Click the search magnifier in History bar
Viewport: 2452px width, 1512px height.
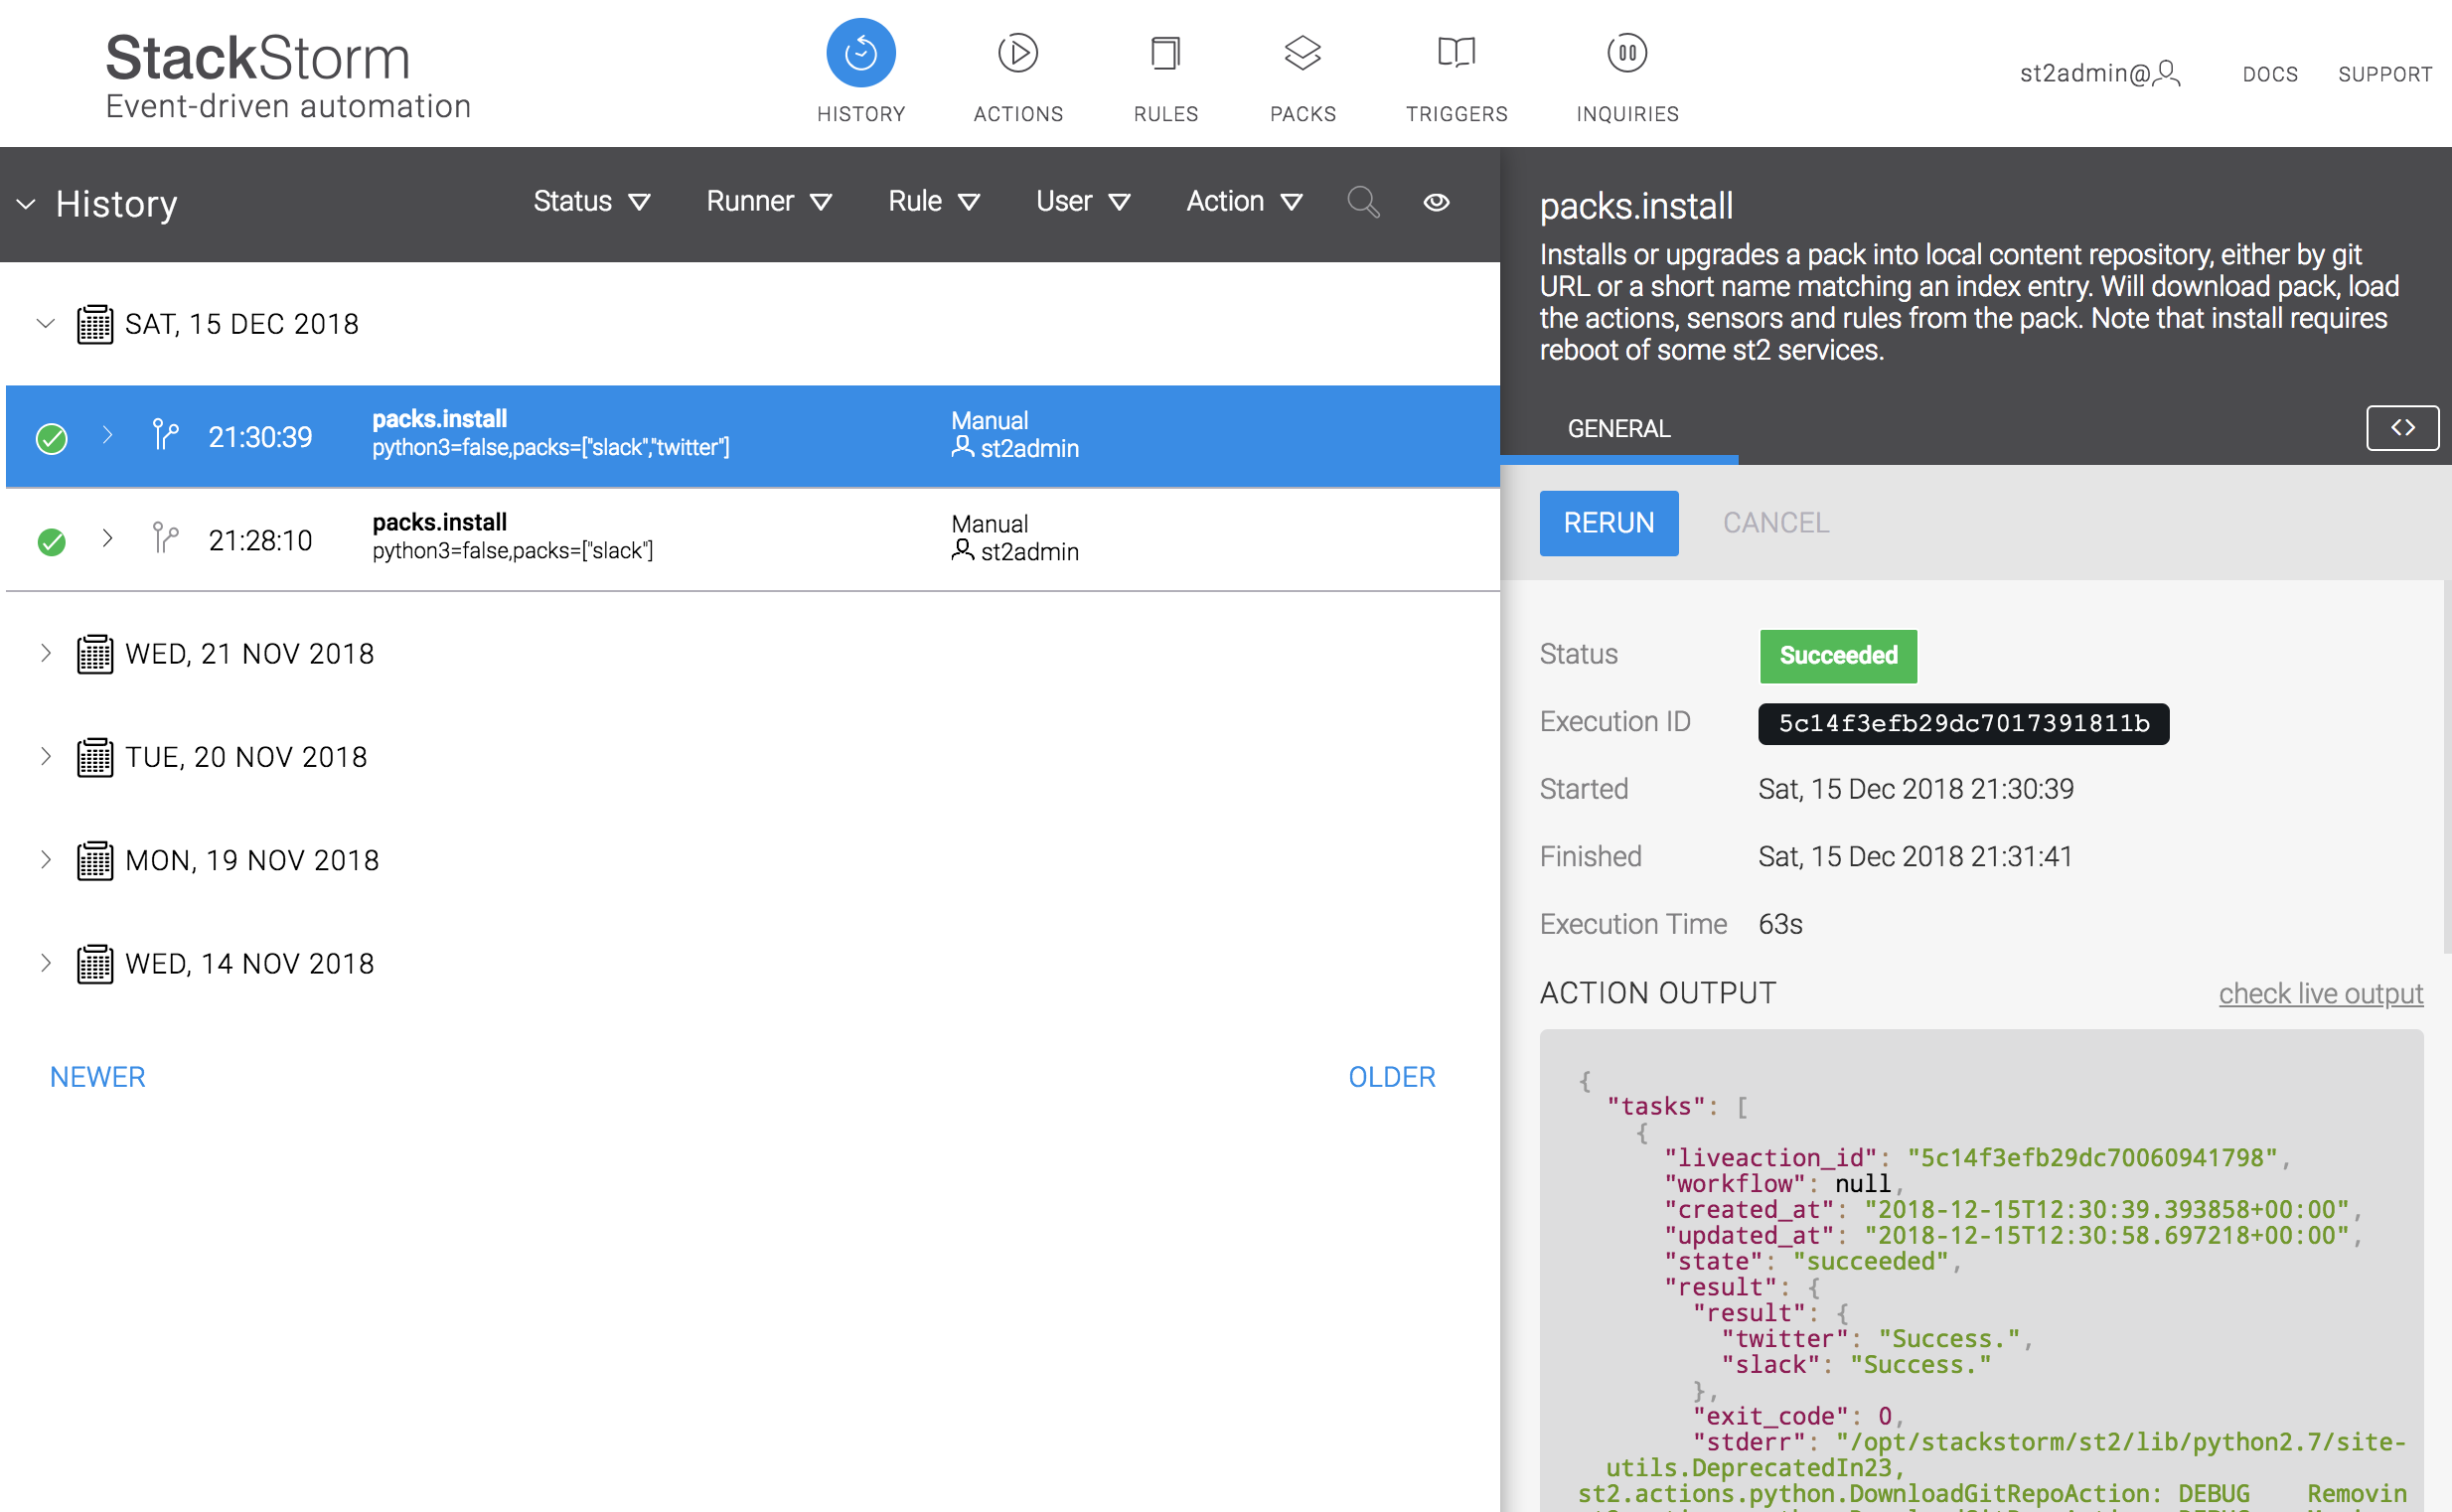[x=1362, y=202]
